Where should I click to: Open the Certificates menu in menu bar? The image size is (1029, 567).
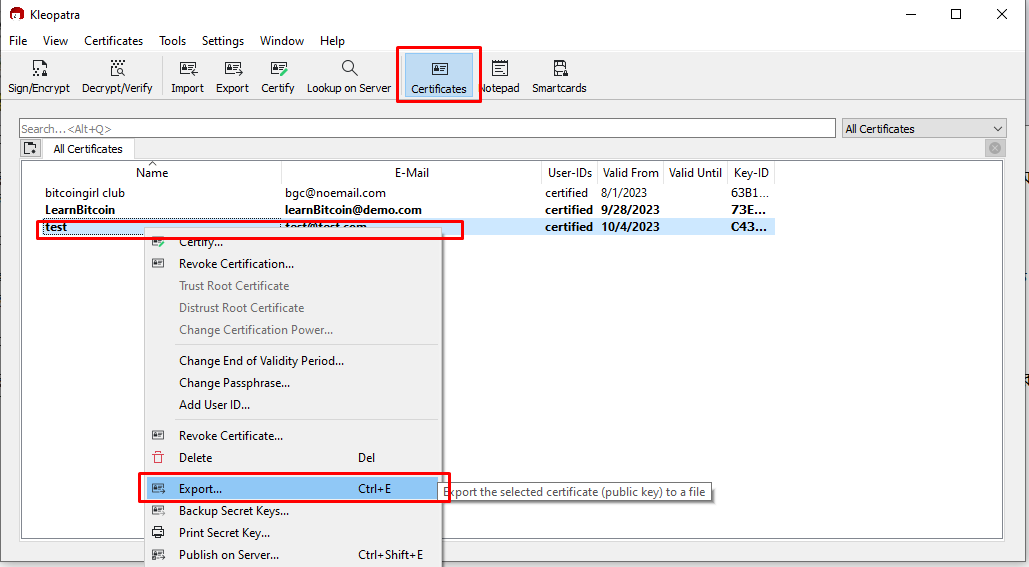(114, 41)
